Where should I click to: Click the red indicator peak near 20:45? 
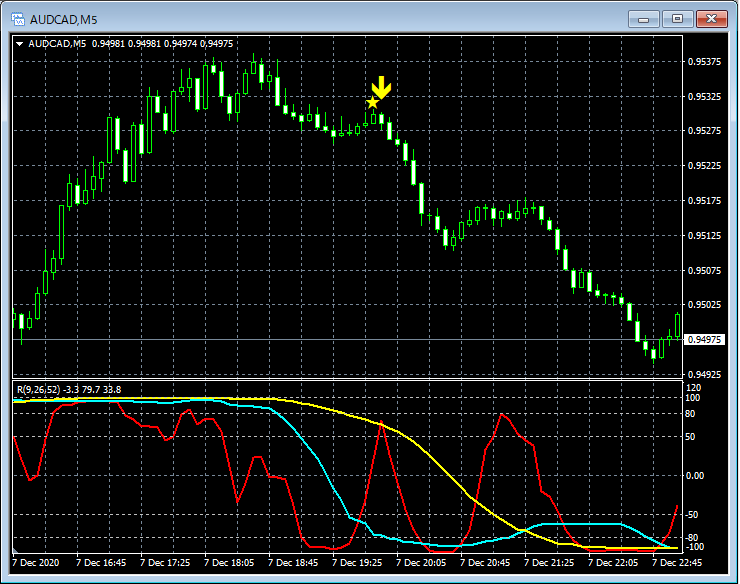501,415
